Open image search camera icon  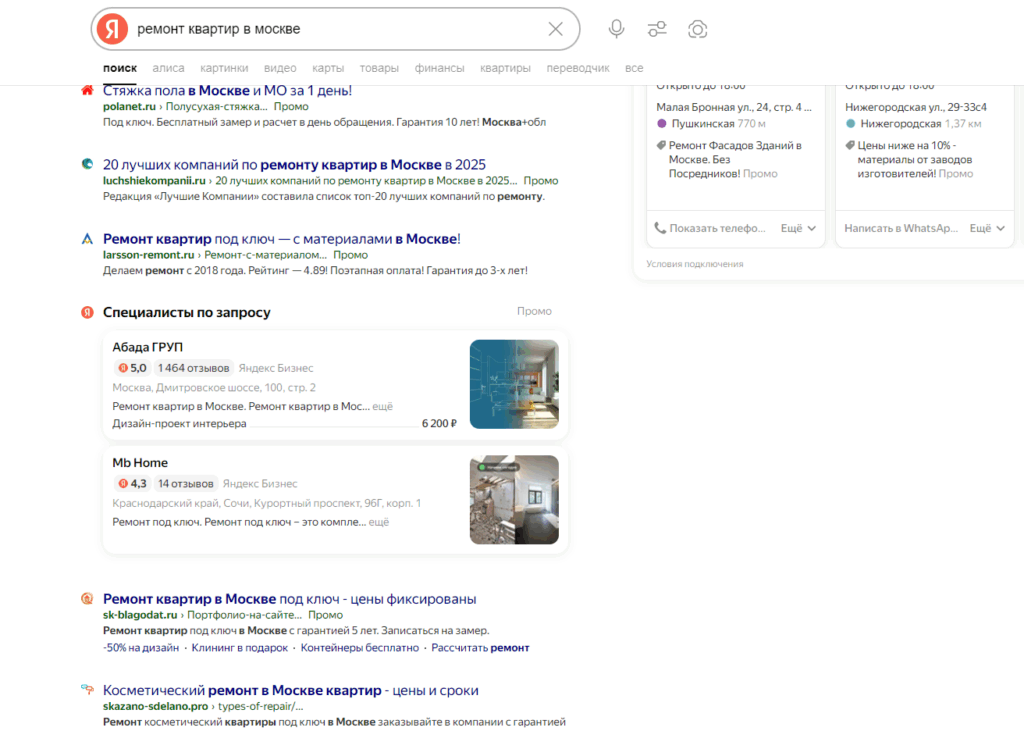tap(697, 29)
